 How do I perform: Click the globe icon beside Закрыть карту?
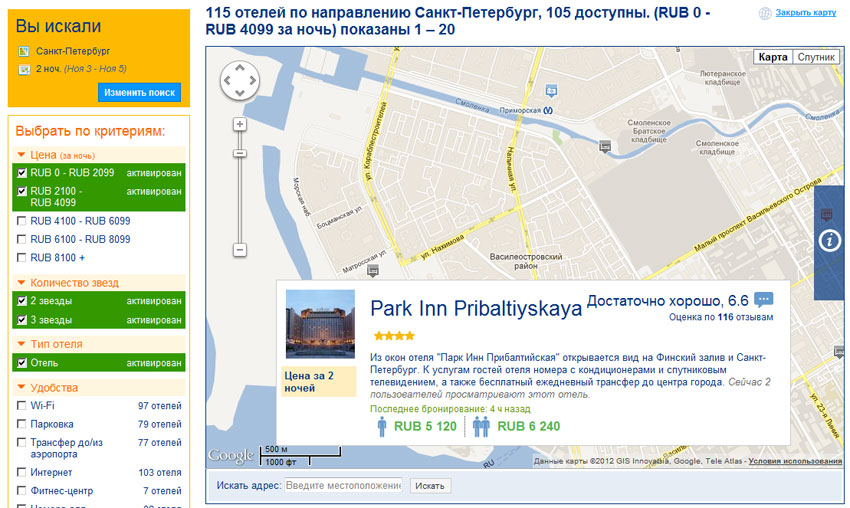pos(765,13)
